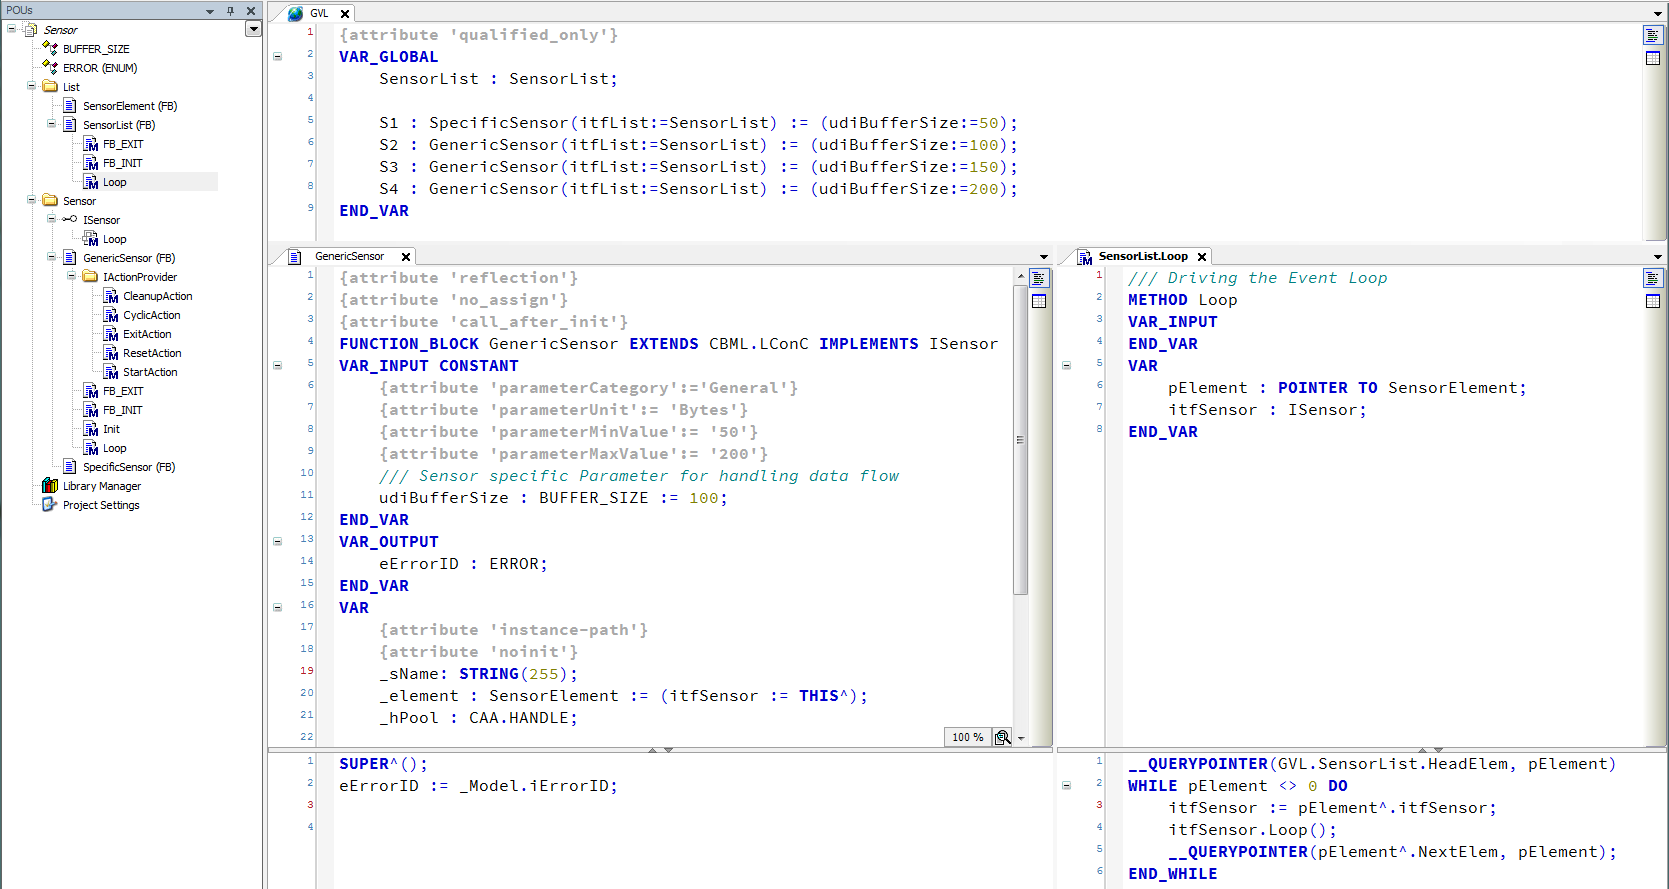Select the GenericSensor editor tab
This screenshot has width=1669, height=889.
(x=349, y=256)
